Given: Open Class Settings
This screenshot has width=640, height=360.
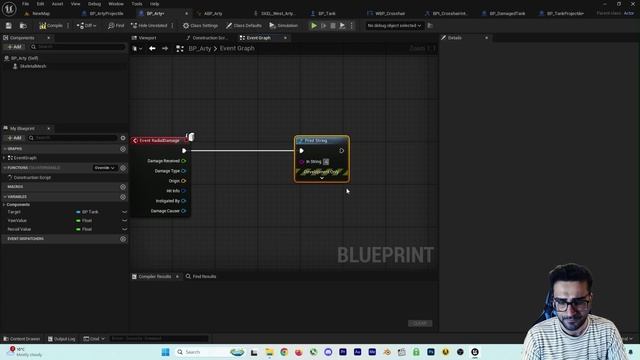Looking at the screenshot, I should coord(200,26).
